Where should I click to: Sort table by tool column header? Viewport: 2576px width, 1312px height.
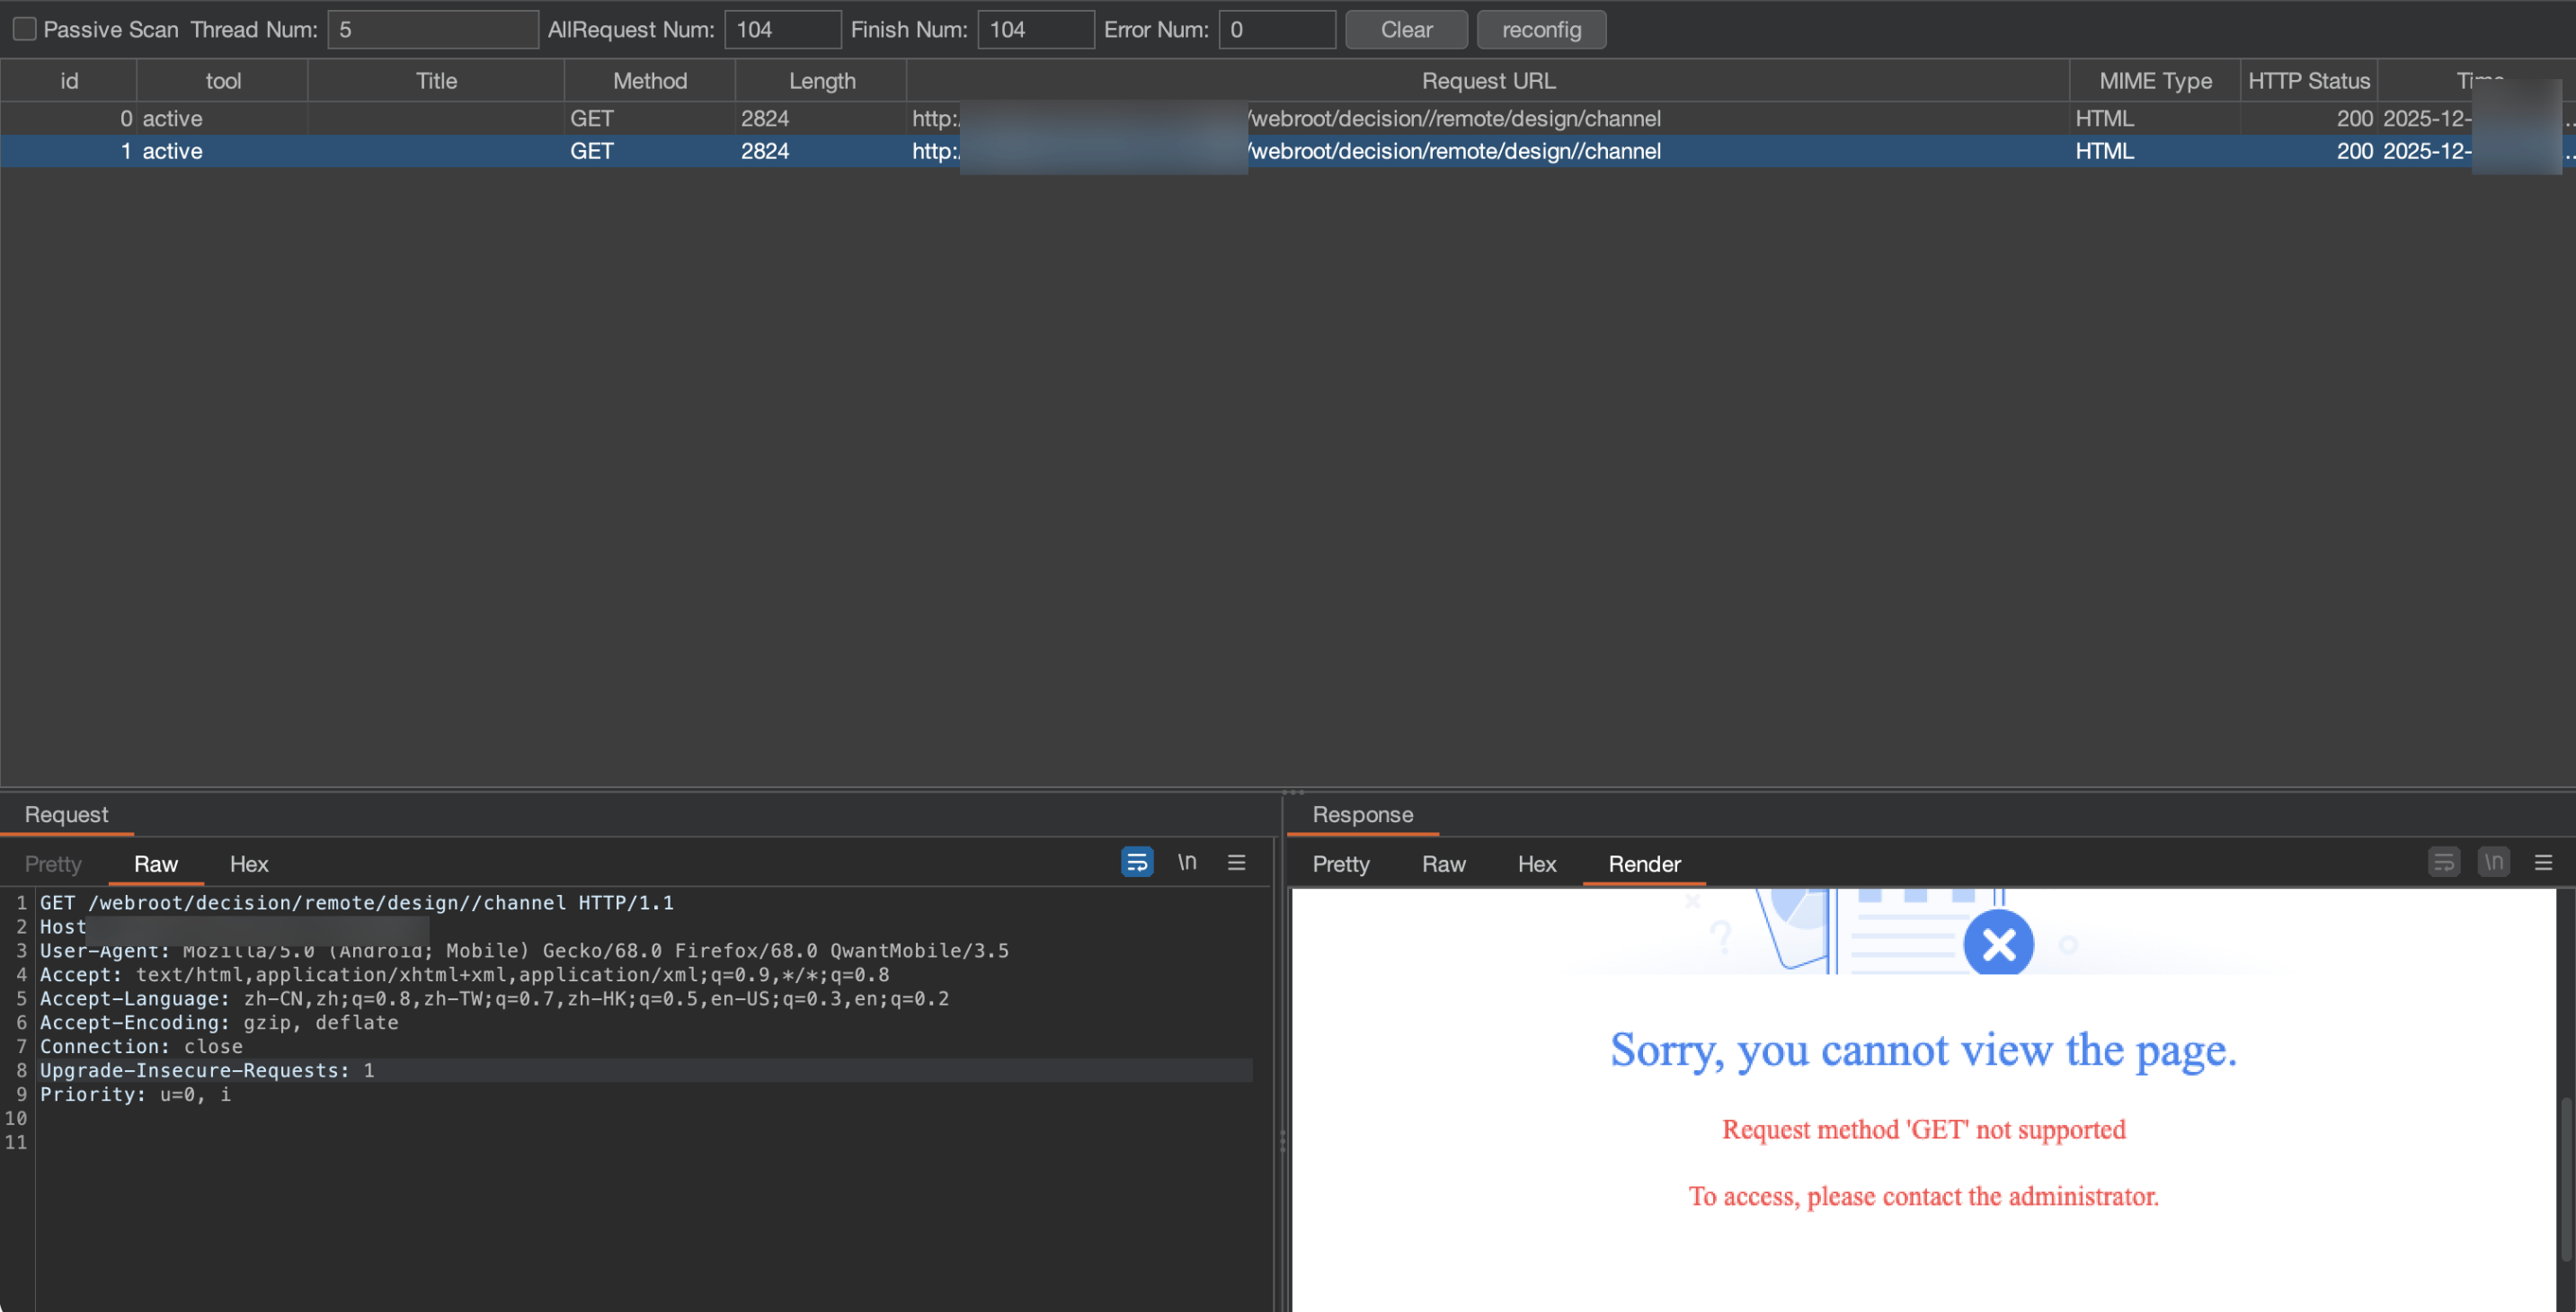(222, 80)
